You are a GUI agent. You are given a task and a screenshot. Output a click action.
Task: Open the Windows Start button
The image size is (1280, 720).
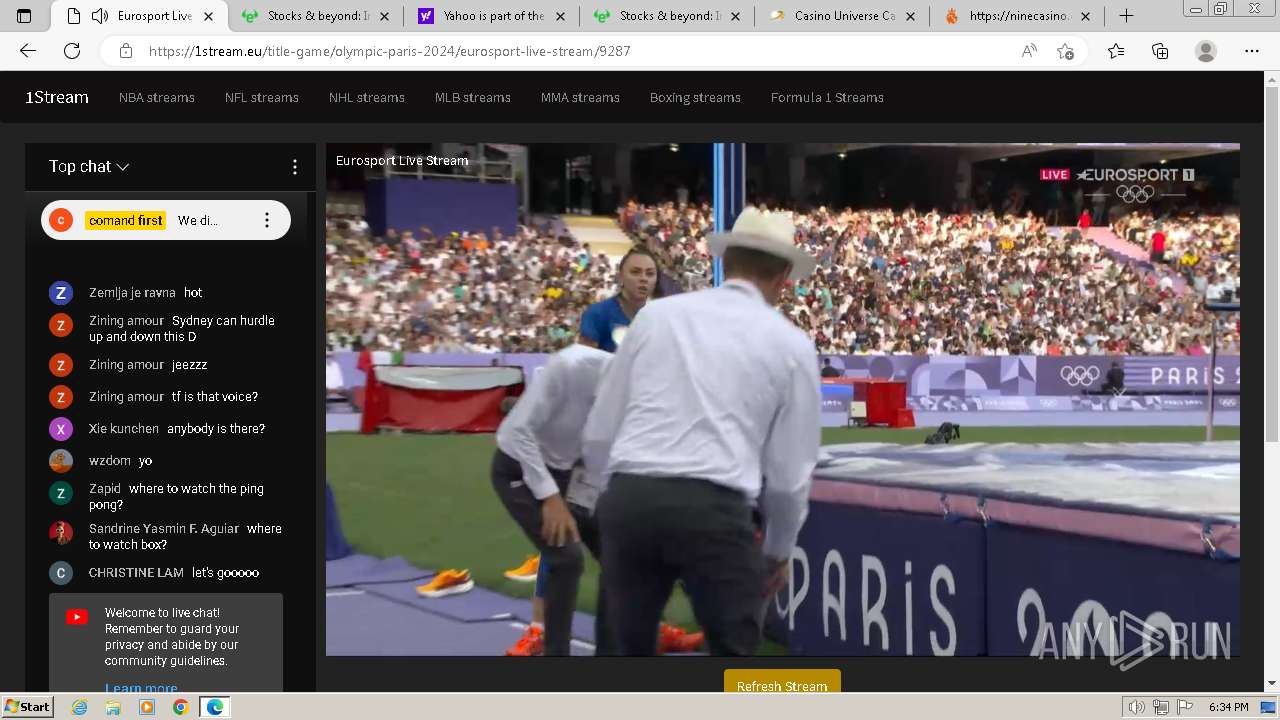[x=27, y=707]
